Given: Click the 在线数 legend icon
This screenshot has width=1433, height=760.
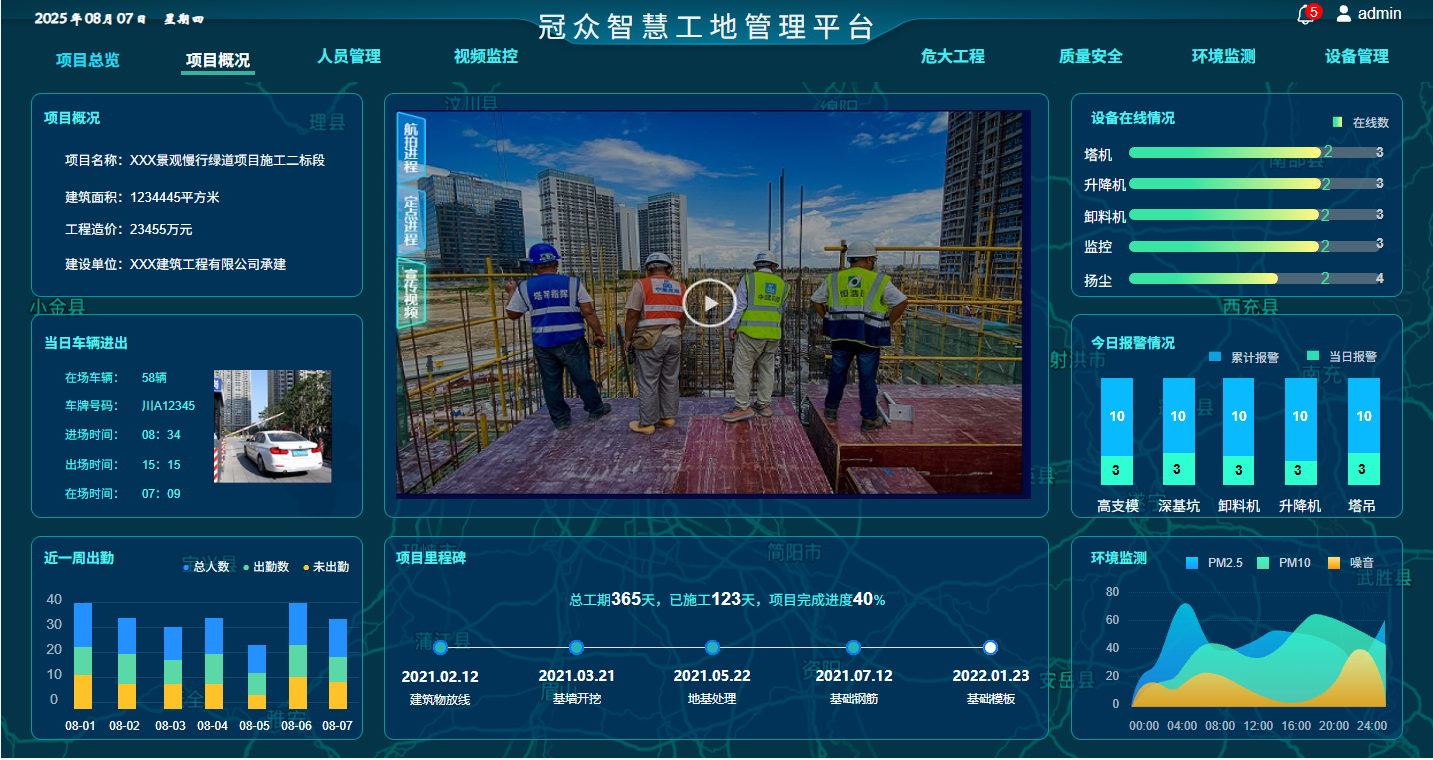Looking at the screenshot, I should tap(1338, 123).
